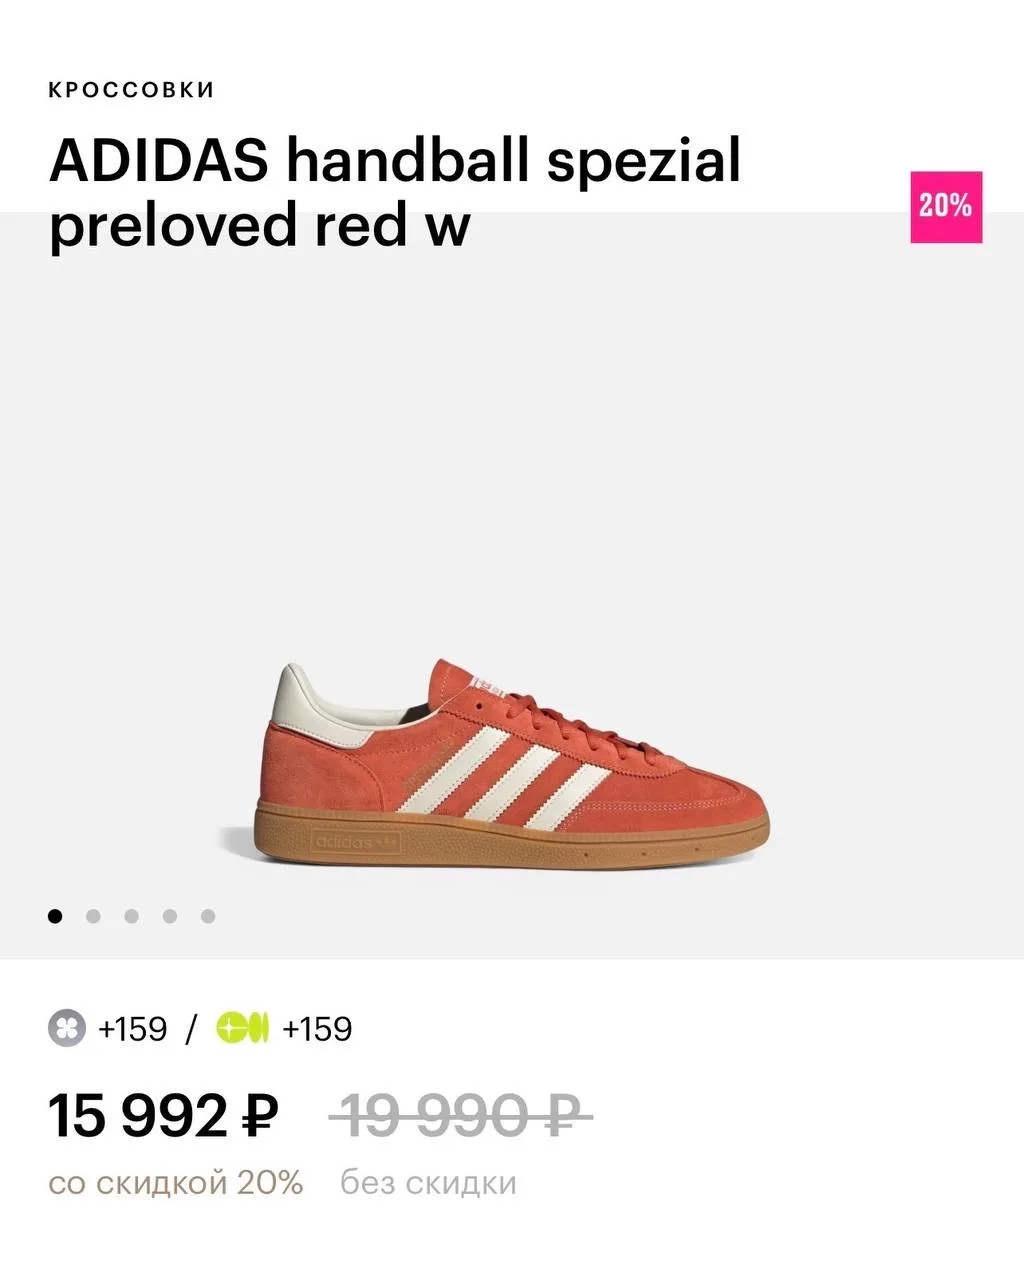Go to the second carousel dot
The image size is (1024, 1280).
coord(93,916)
